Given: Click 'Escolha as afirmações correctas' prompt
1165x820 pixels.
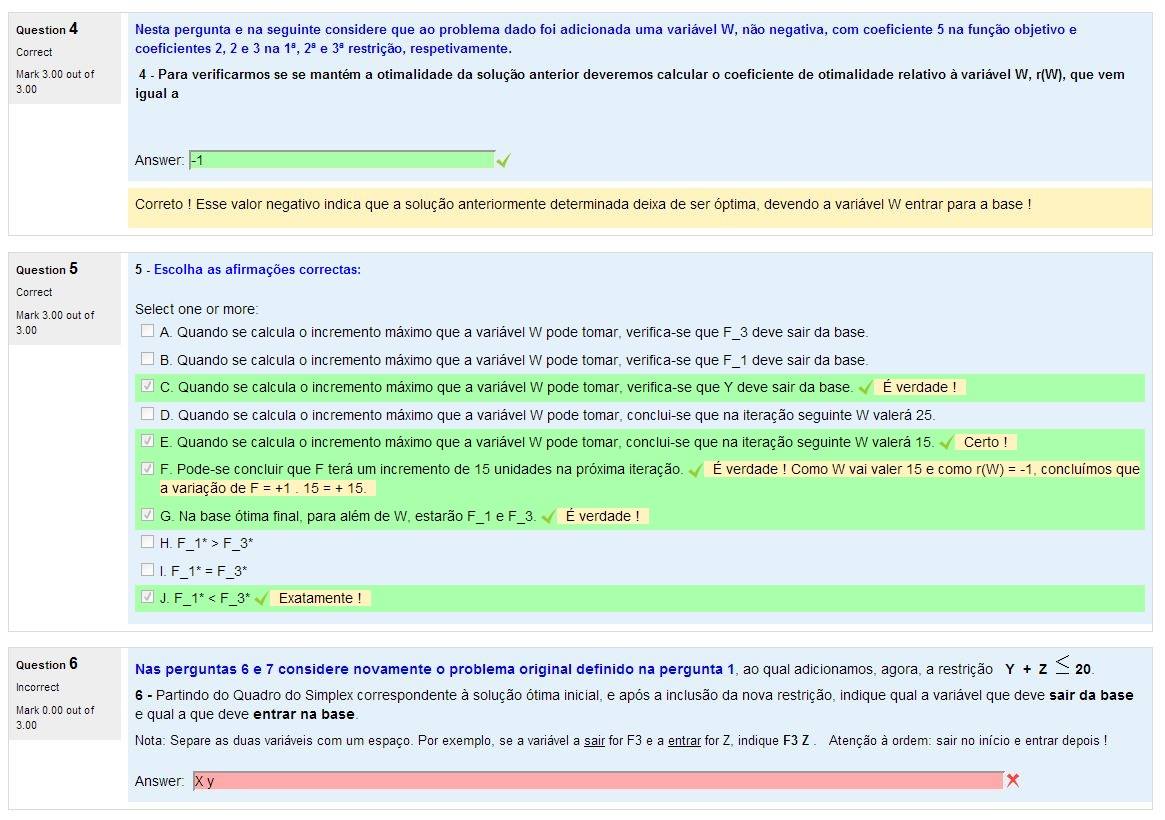Looking at the screenshot, I should click(257, 270).
